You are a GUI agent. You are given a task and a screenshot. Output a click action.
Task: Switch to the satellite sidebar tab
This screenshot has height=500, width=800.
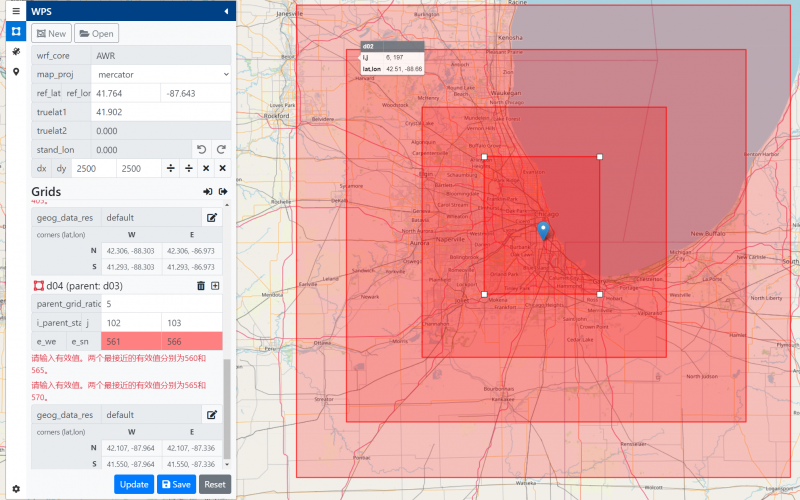click(x=16, y=50)
